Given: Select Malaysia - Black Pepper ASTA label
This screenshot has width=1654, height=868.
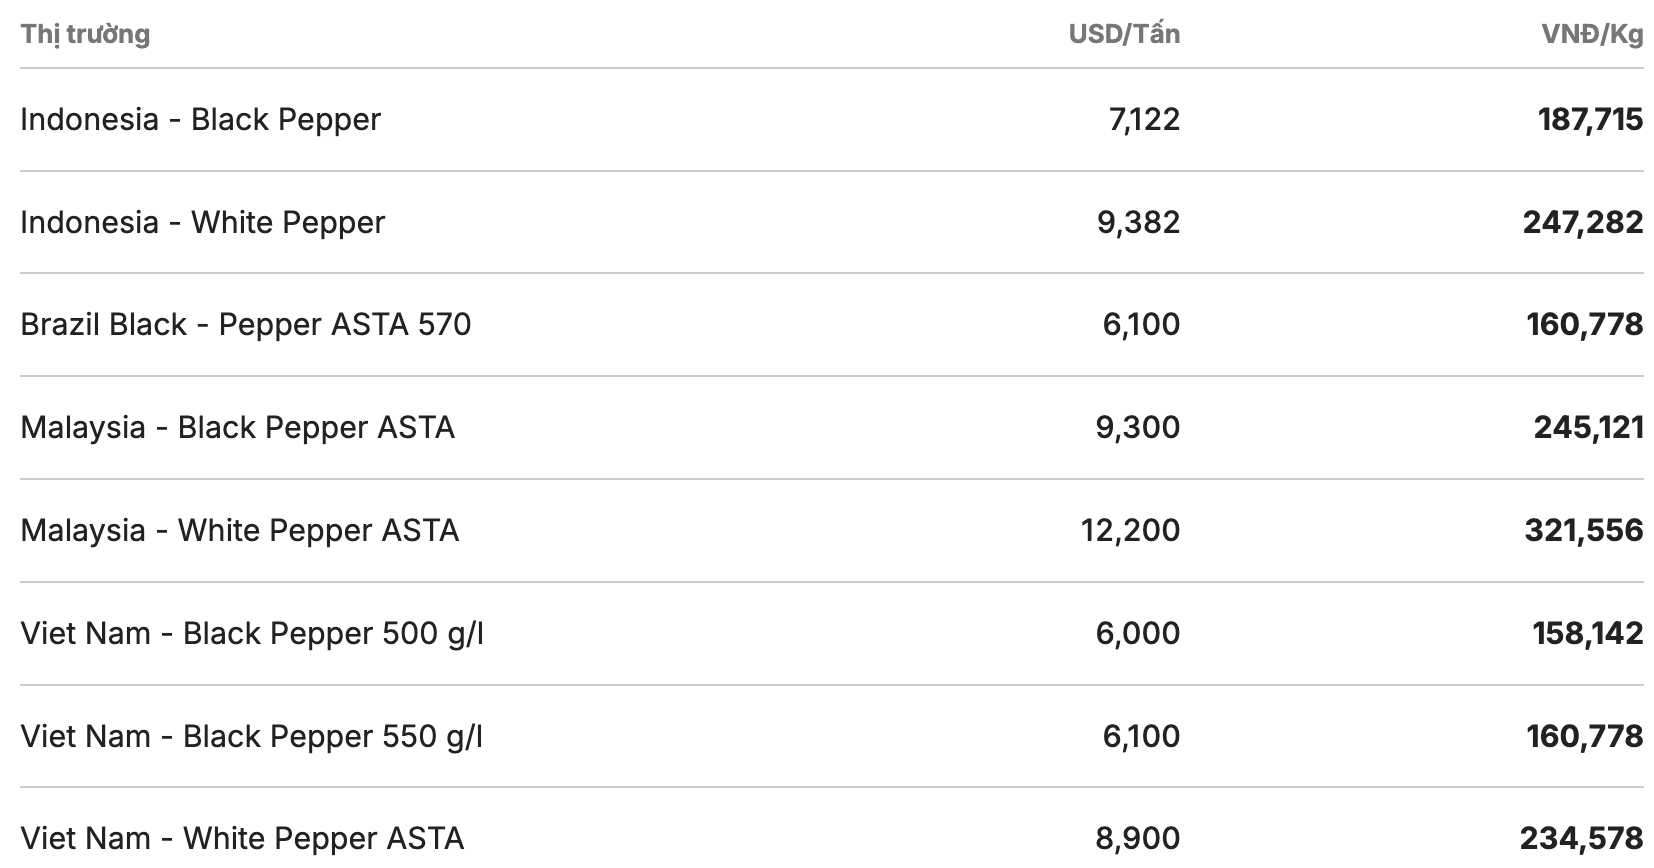Looking at the screenshot, I should tap(237, 428).
